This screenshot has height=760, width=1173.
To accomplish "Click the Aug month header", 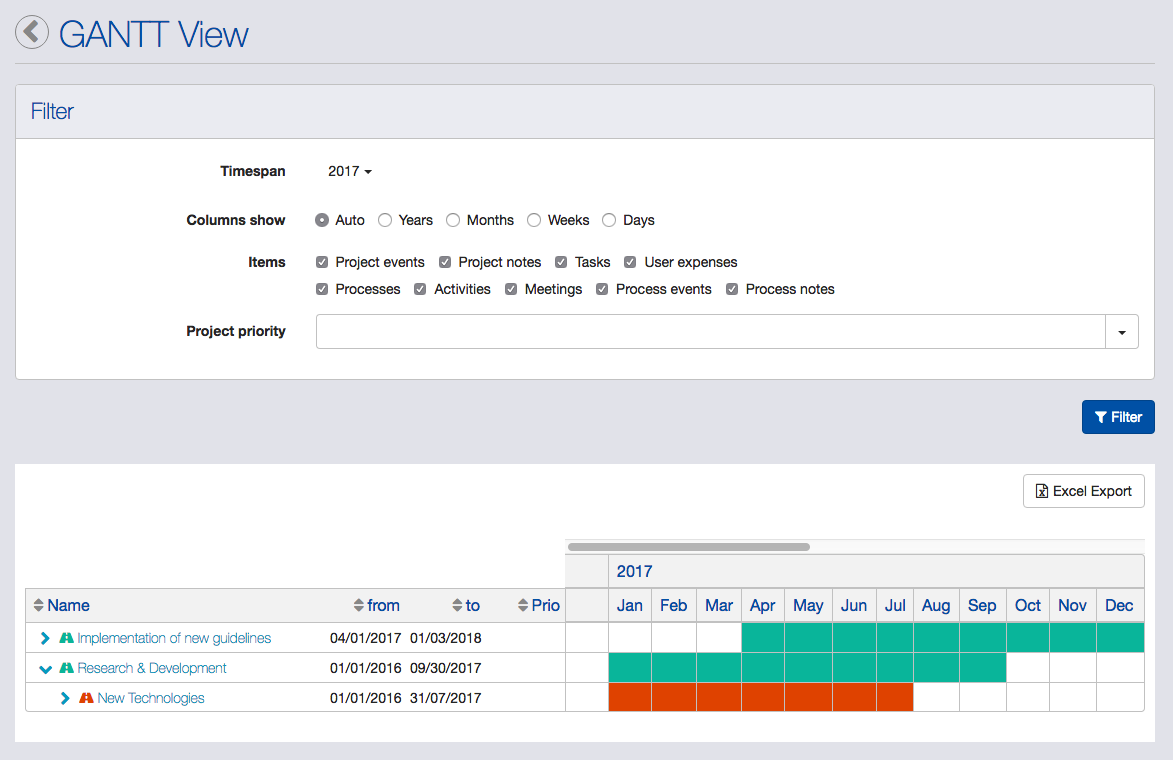I will click(936, 605).
